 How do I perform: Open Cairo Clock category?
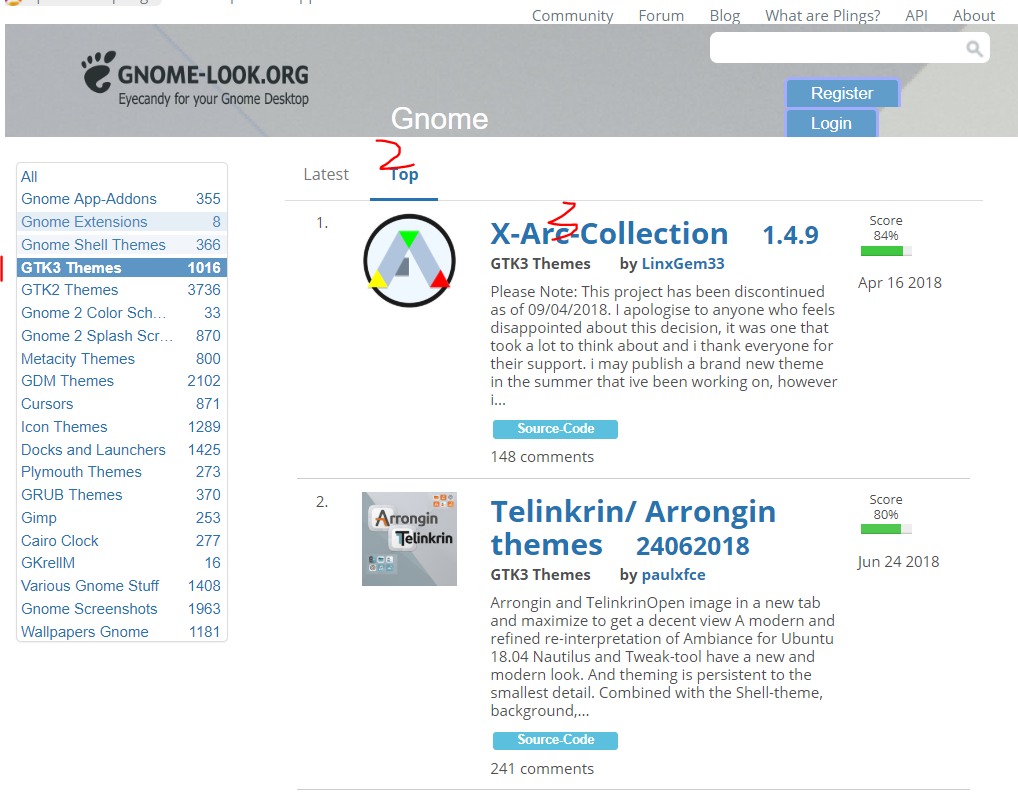click(x=121, y=541)
